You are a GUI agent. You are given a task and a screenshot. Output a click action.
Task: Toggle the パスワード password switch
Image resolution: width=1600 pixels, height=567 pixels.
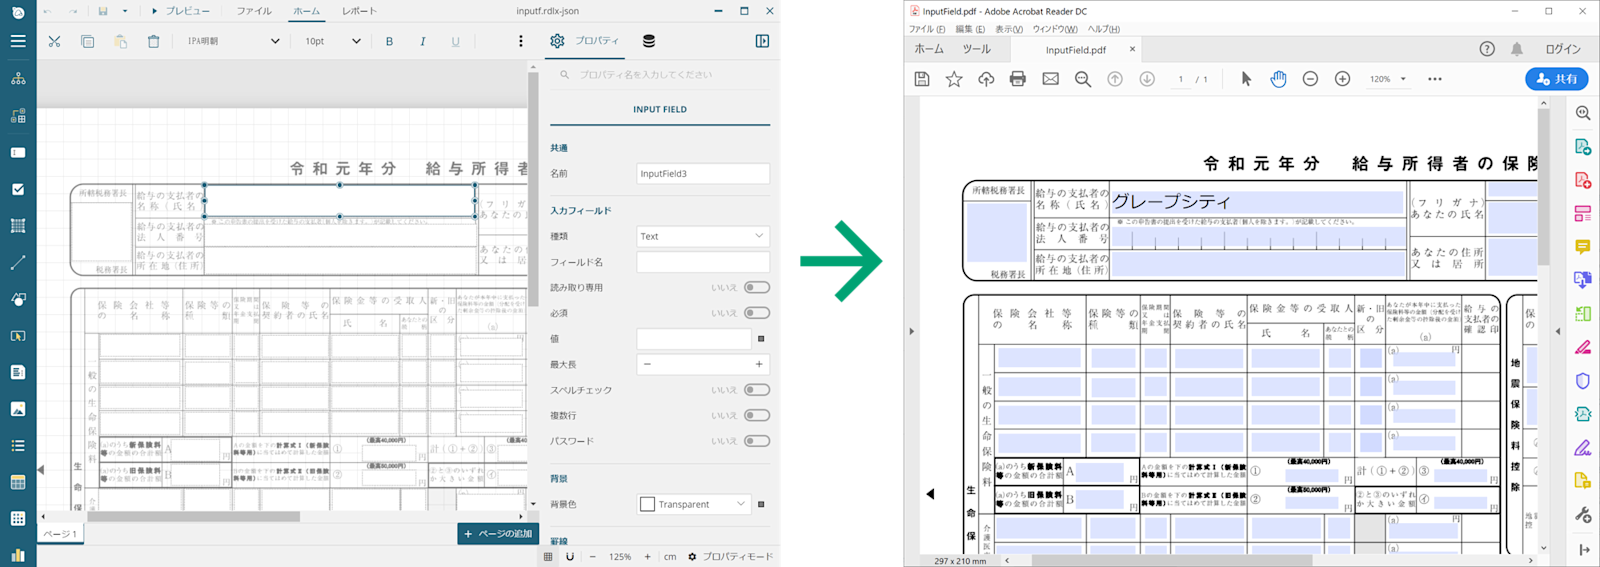[757, 441]
